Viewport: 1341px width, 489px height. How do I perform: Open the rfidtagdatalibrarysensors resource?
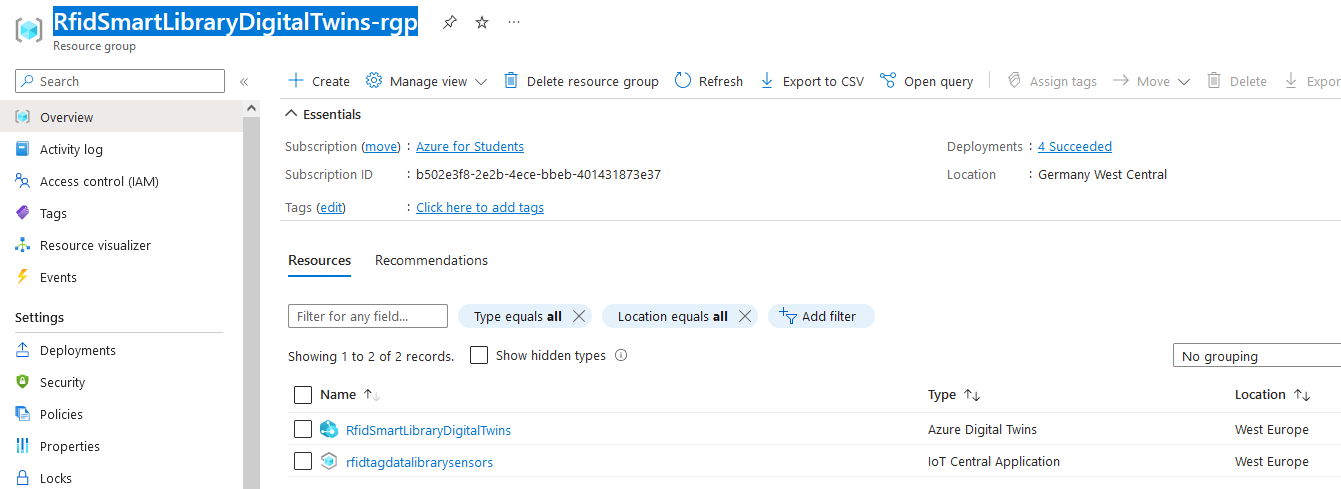point(419,462)
